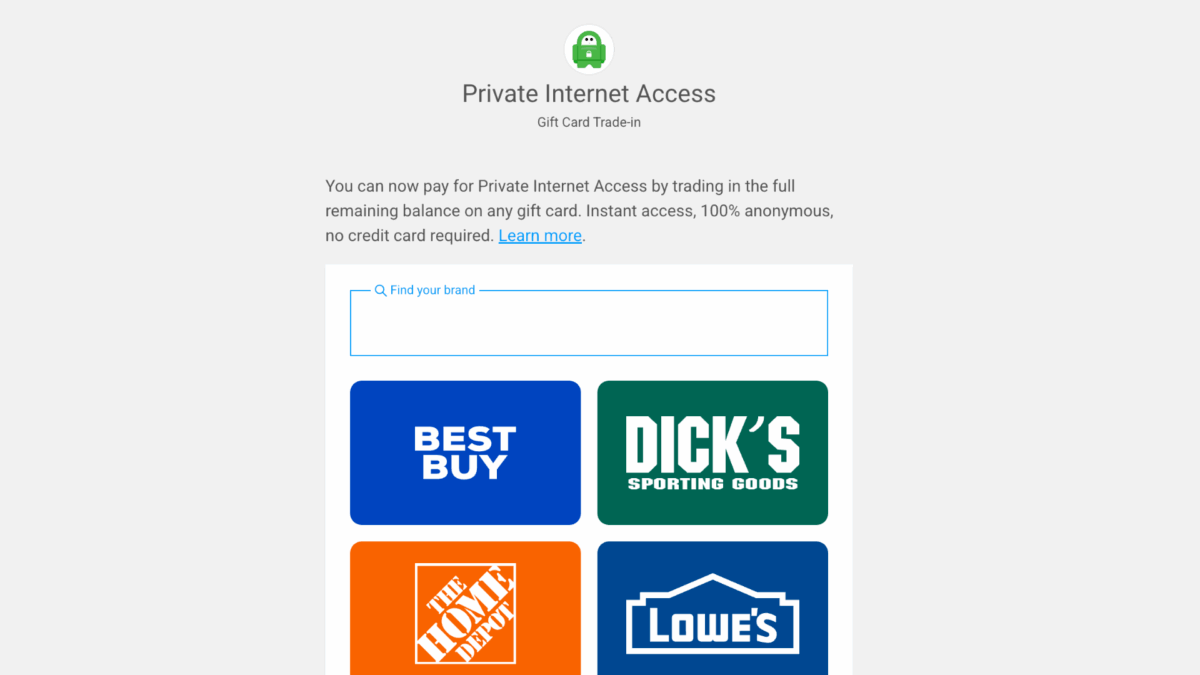Click the Private Internet Access heading

tap(589, 94)
